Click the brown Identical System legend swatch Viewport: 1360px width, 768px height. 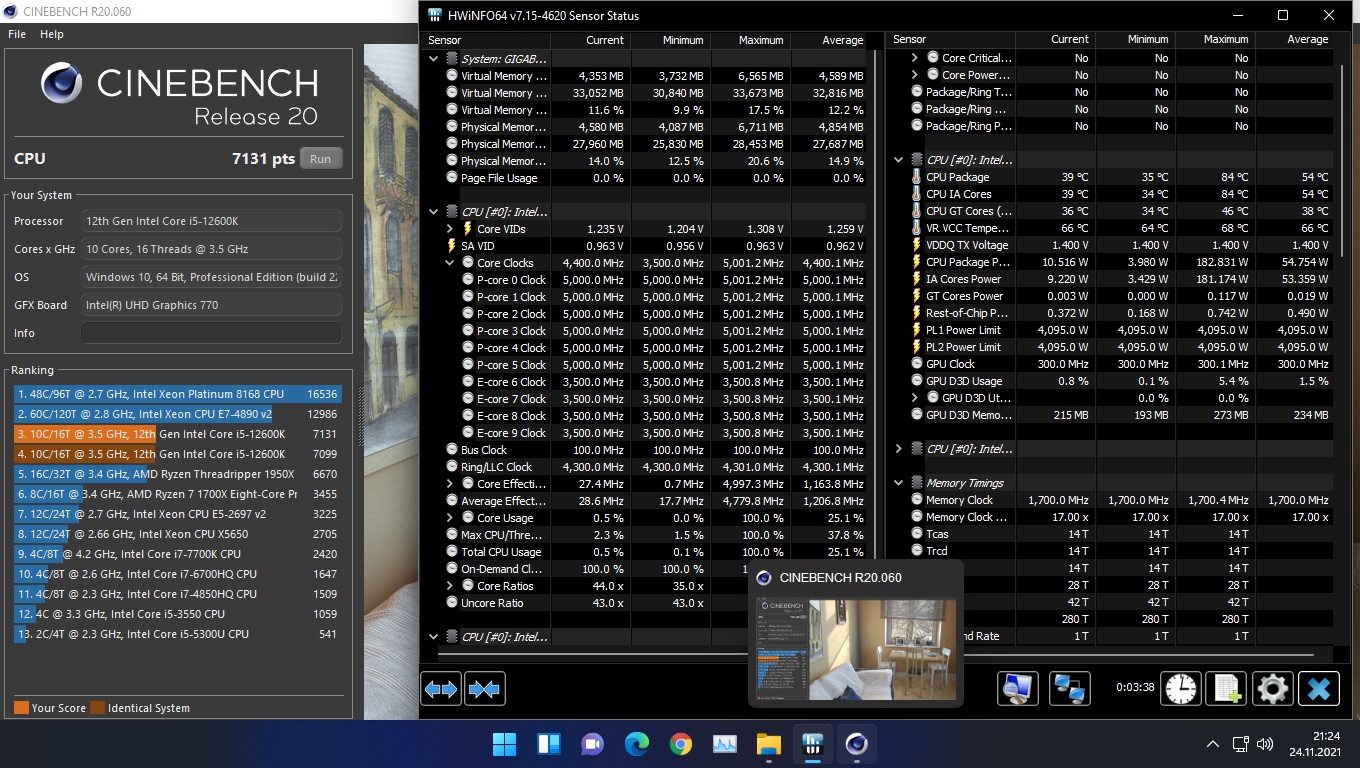[97, 708]
